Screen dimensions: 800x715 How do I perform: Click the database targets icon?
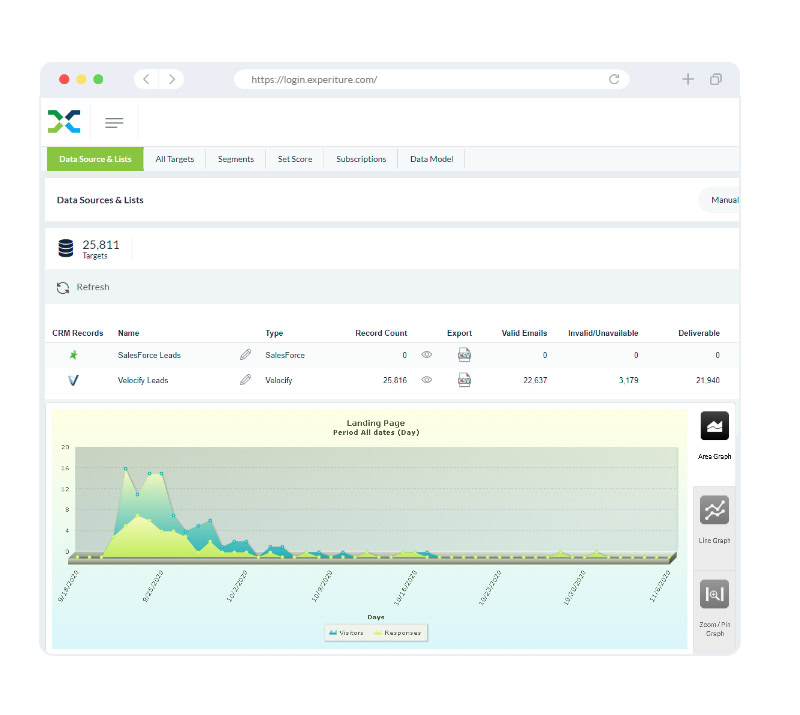pyautogui.click(x=65, y=248)
